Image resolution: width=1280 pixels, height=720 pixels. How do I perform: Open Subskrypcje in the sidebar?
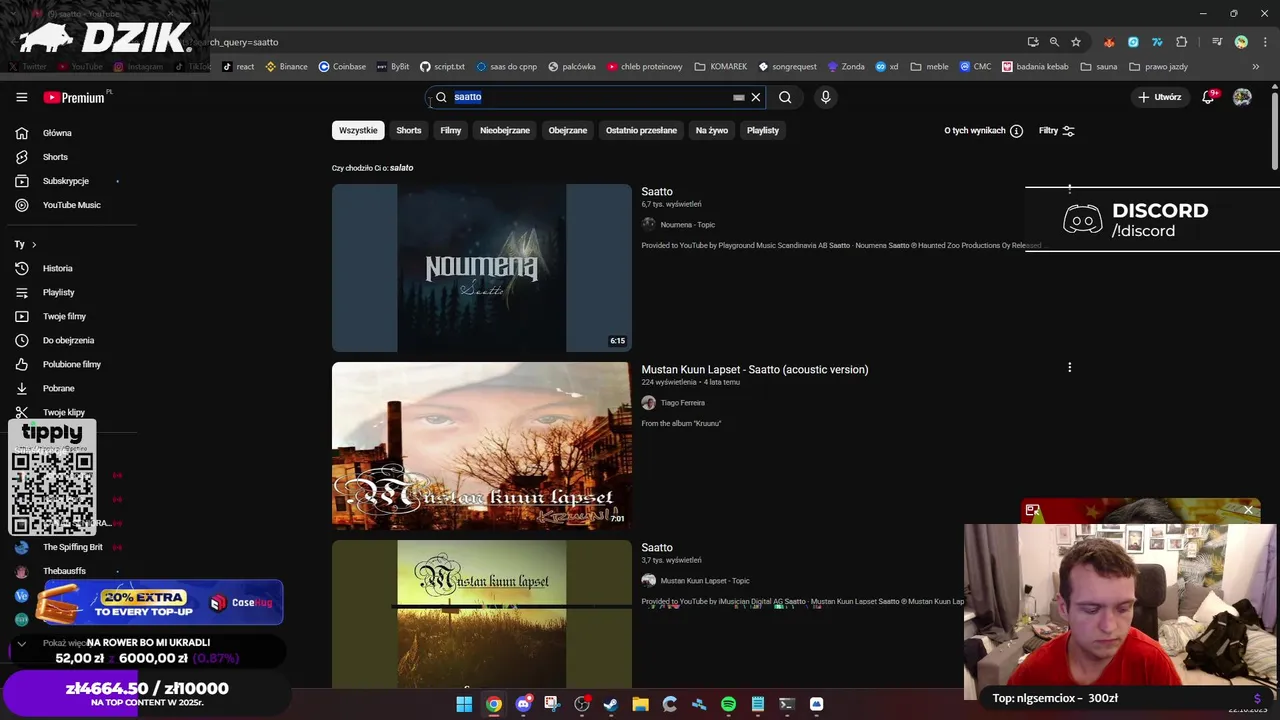click(68, 181)
